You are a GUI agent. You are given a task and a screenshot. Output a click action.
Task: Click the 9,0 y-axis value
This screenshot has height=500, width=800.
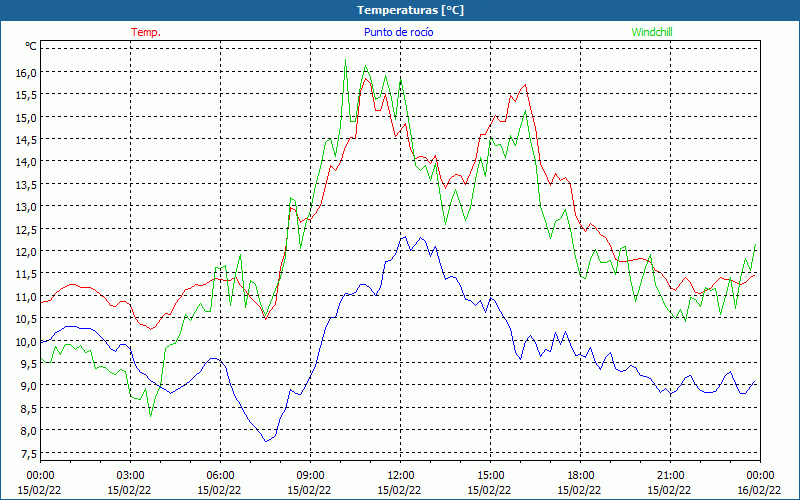29,386
